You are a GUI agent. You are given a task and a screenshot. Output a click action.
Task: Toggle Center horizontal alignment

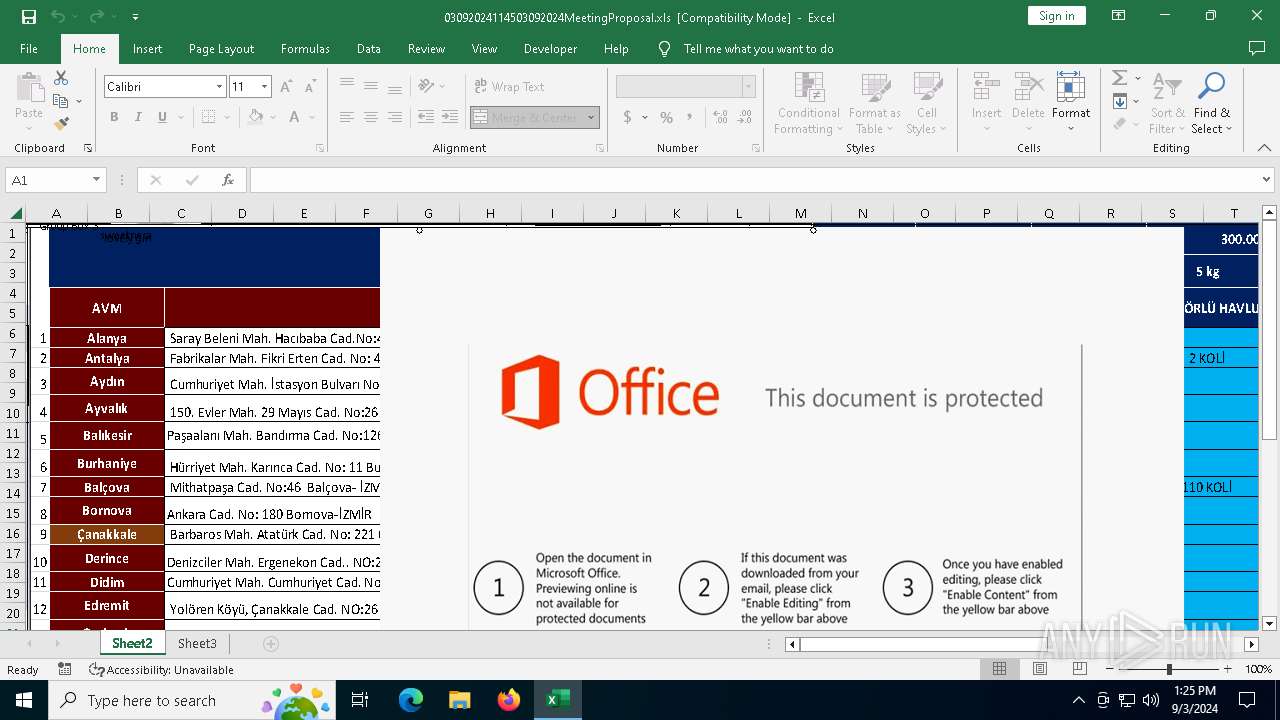coord(371,117)
